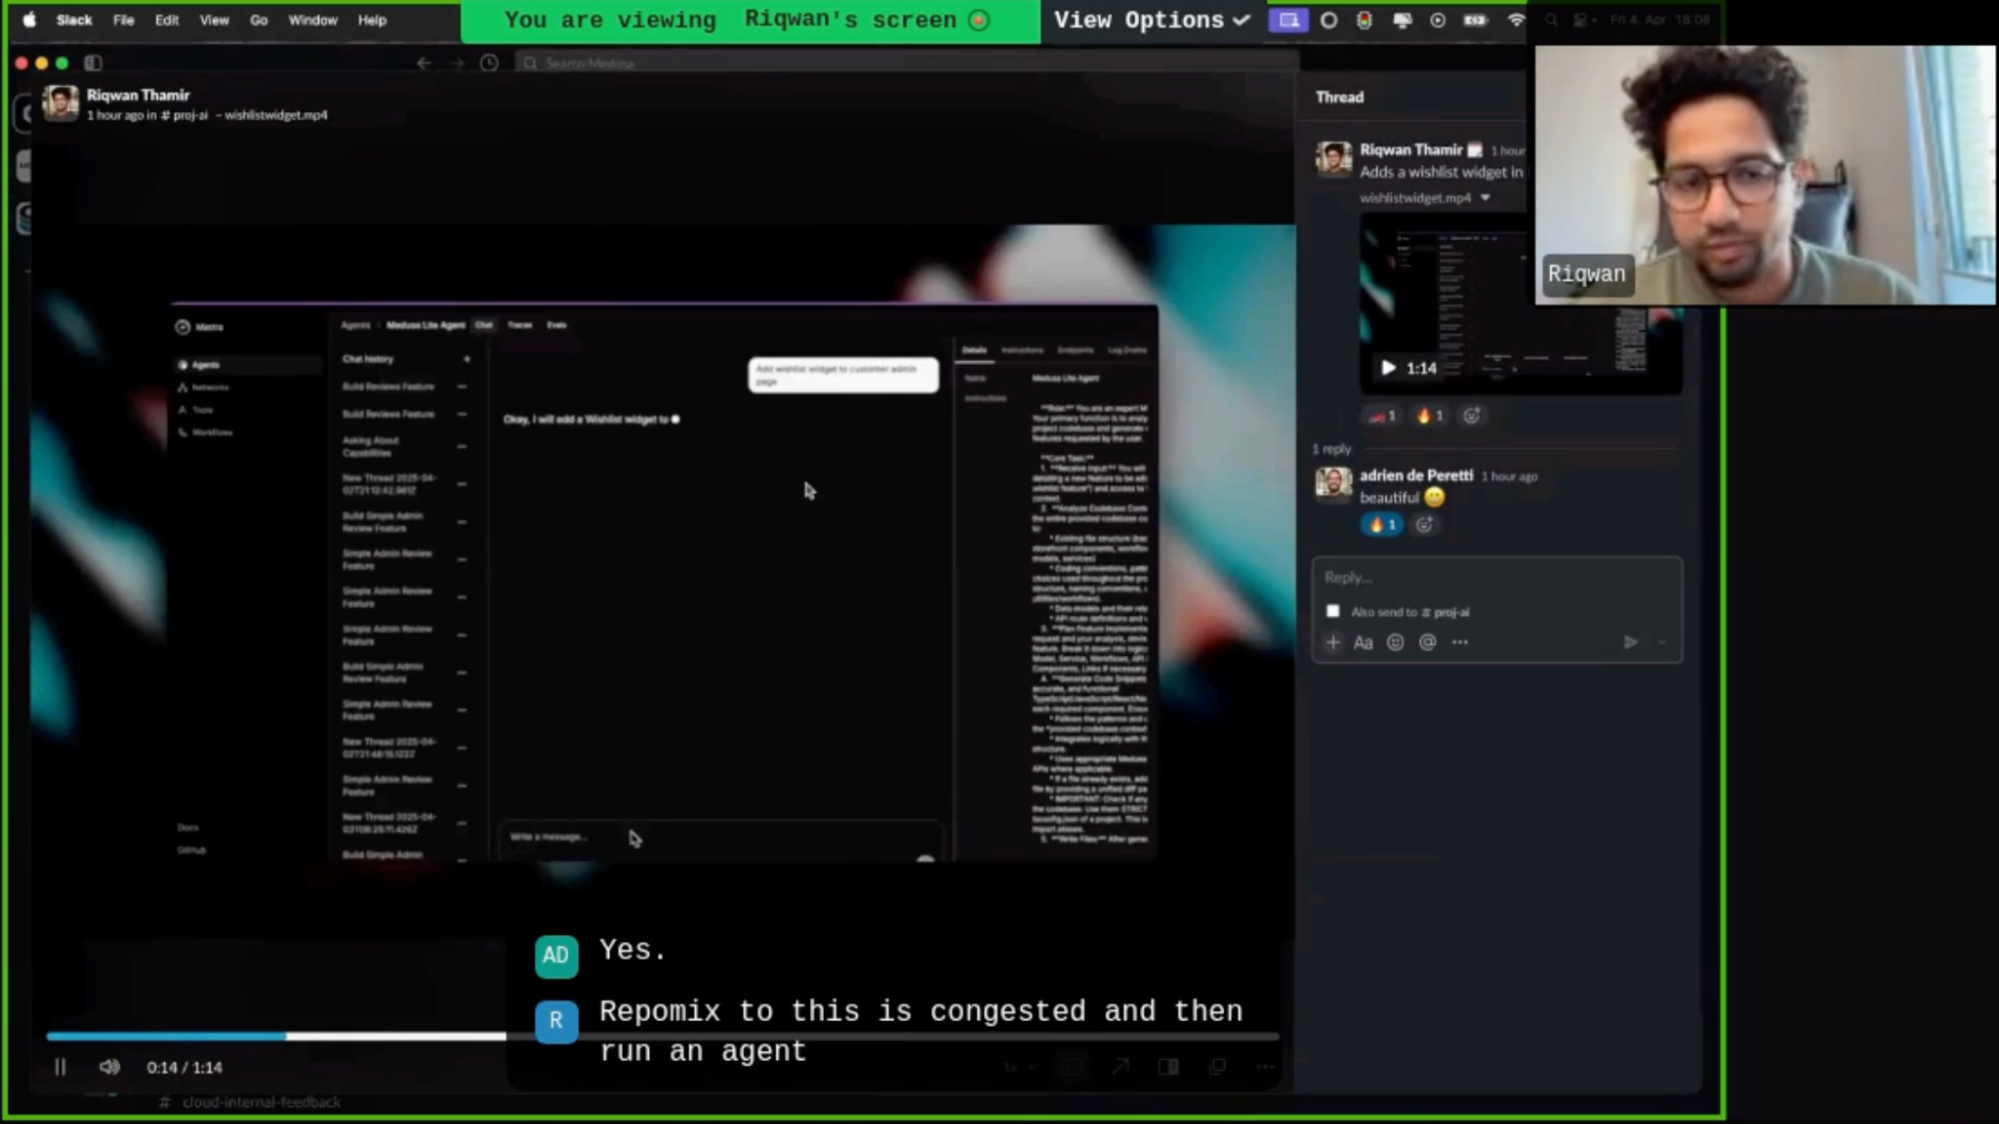Click adrien de Peretti's avatar

point(1333,483)
